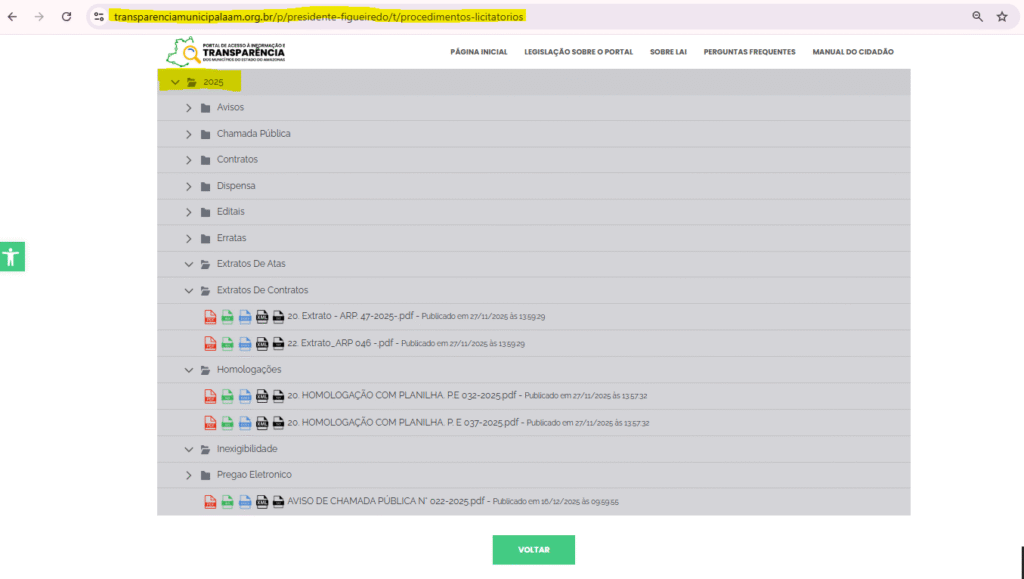Go to Página Inicial menu item
The height and width of the screenshot is (579, 1024).
pos(478,52)
